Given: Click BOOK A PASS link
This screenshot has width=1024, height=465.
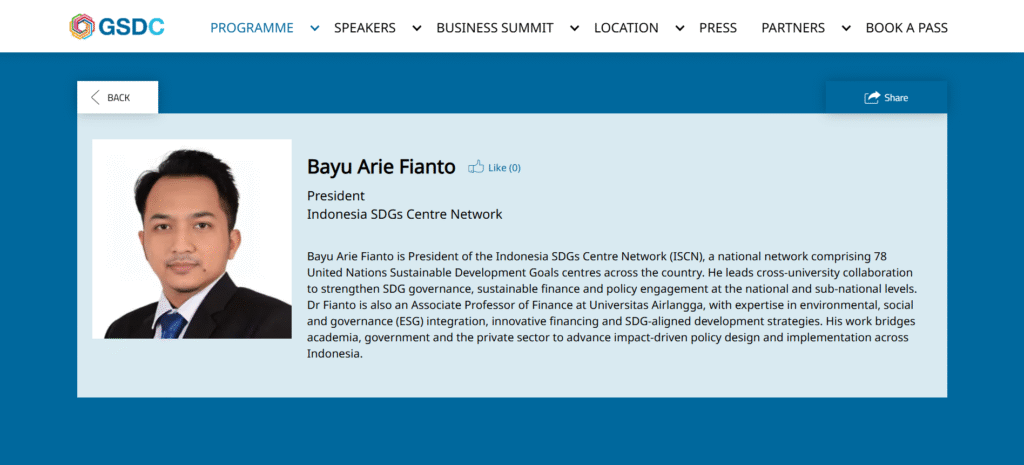Looking at the screenshot, I should click(x=906, y=28).
